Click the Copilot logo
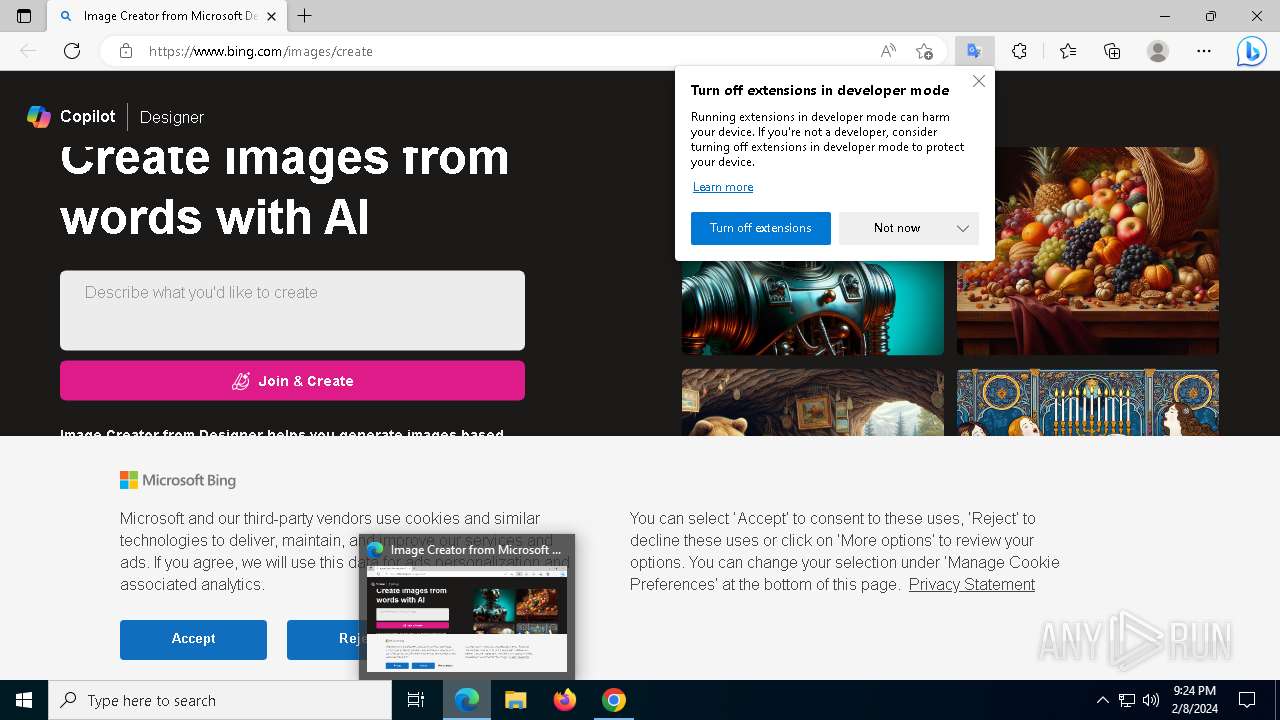1280x720 pixels. pos(71,116)
